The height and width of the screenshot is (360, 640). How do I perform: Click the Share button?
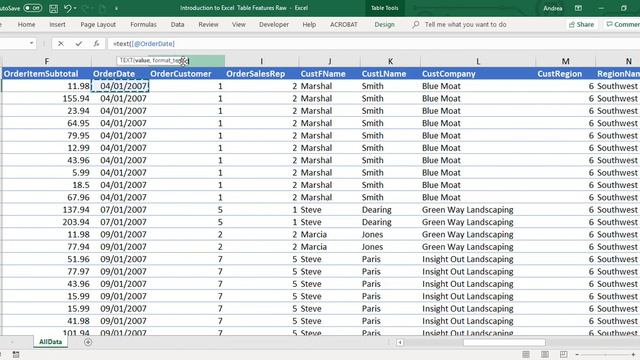click(x=582, y=24)
